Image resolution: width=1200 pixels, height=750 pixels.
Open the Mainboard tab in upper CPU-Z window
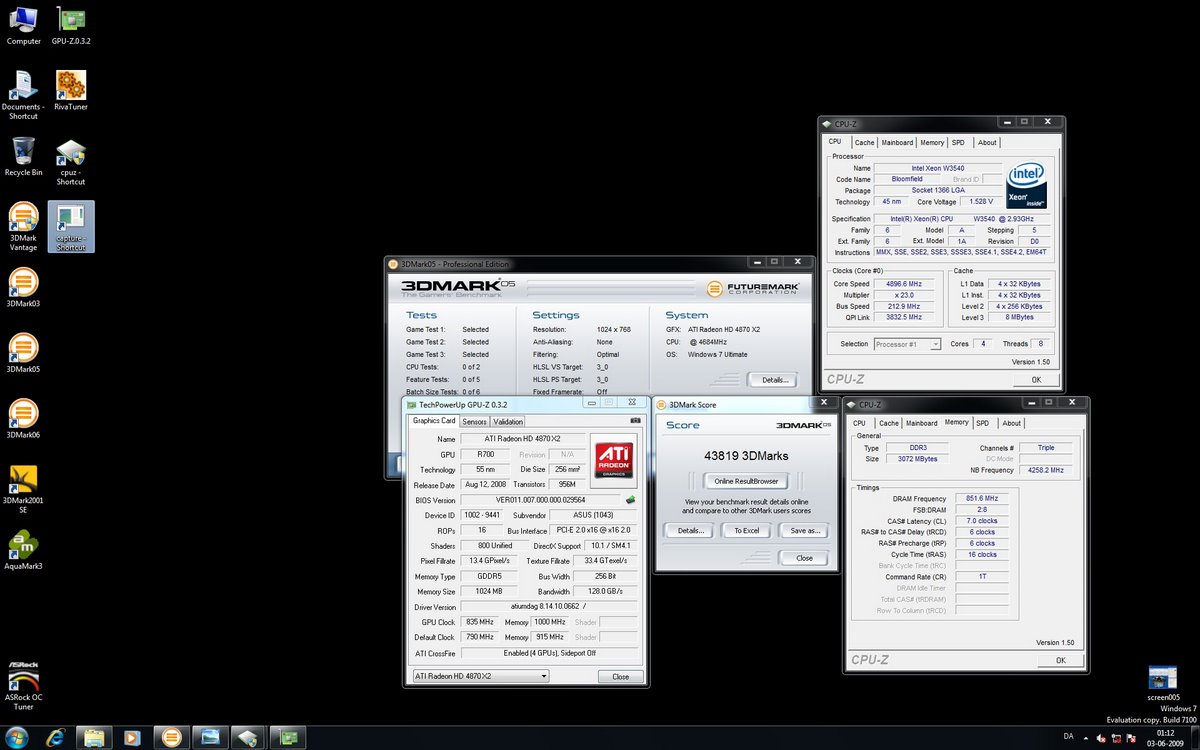pos(897,143)
